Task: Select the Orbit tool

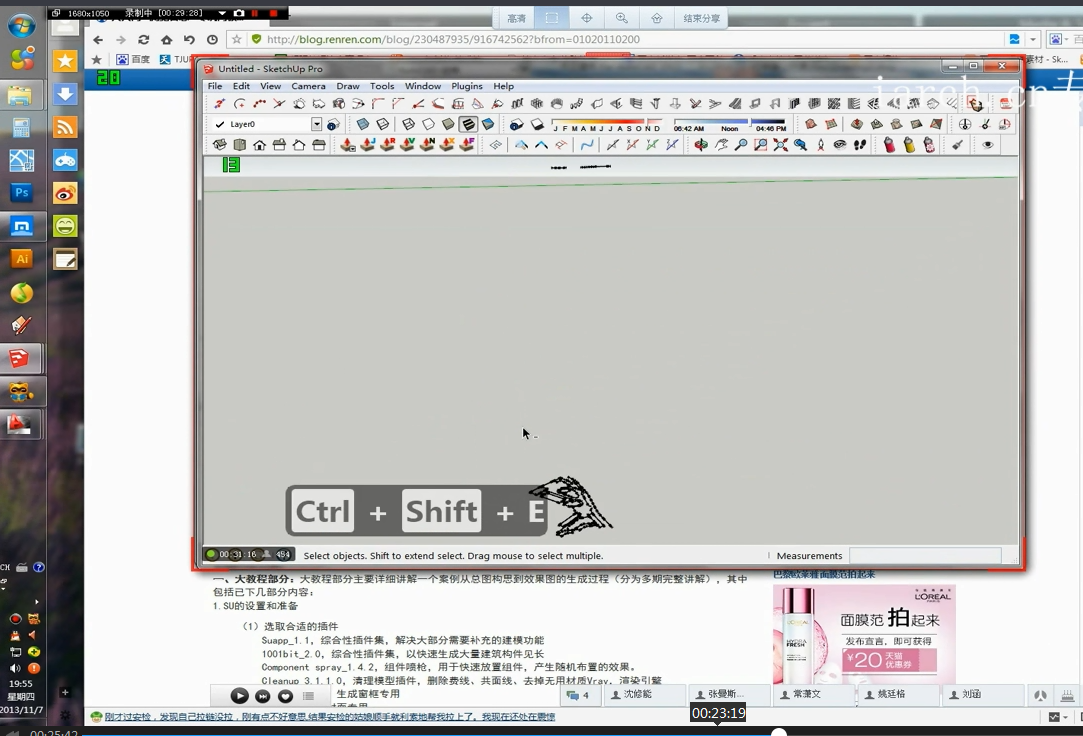Action: pyautogui.click(x=700, y=145)
